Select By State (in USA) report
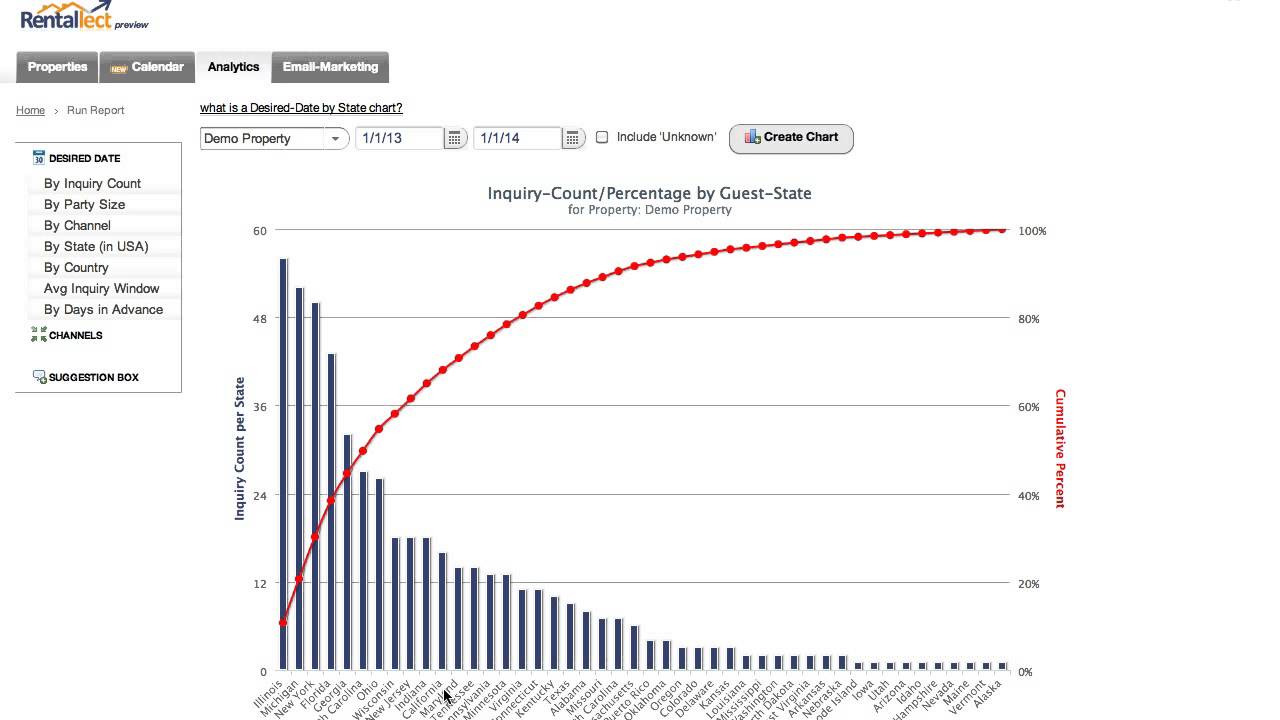This screenshot has height=720, width=1280. coord(96,246)
